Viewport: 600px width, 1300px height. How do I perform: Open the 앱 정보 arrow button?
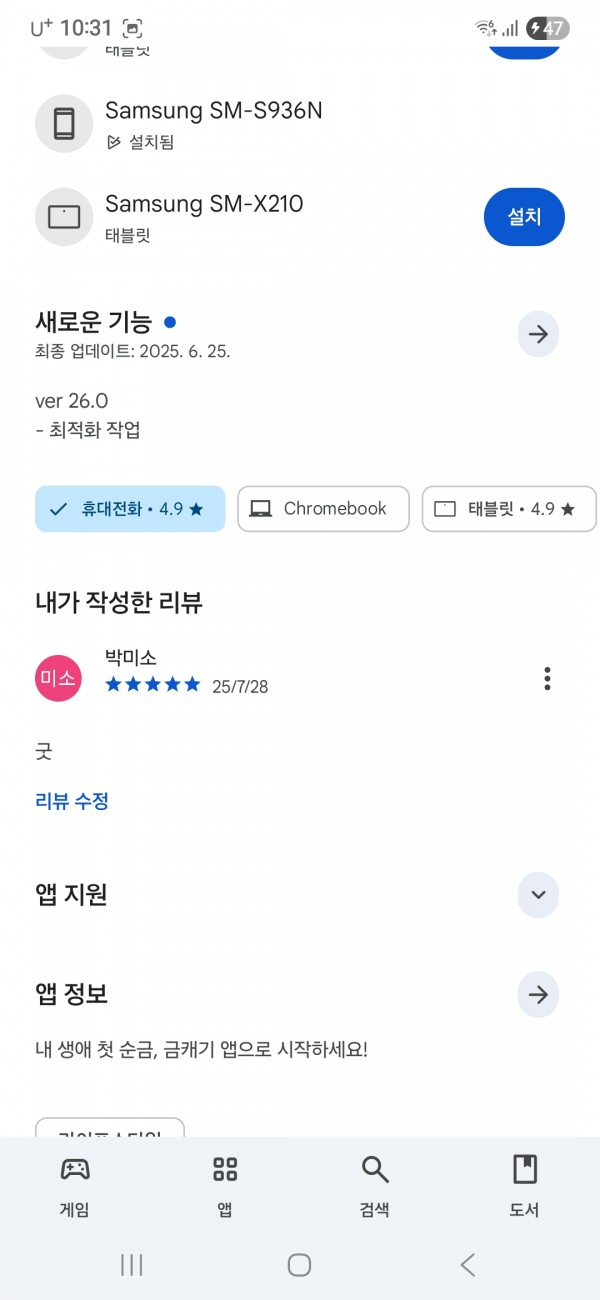pyautogui.click(x=538, y=995)
